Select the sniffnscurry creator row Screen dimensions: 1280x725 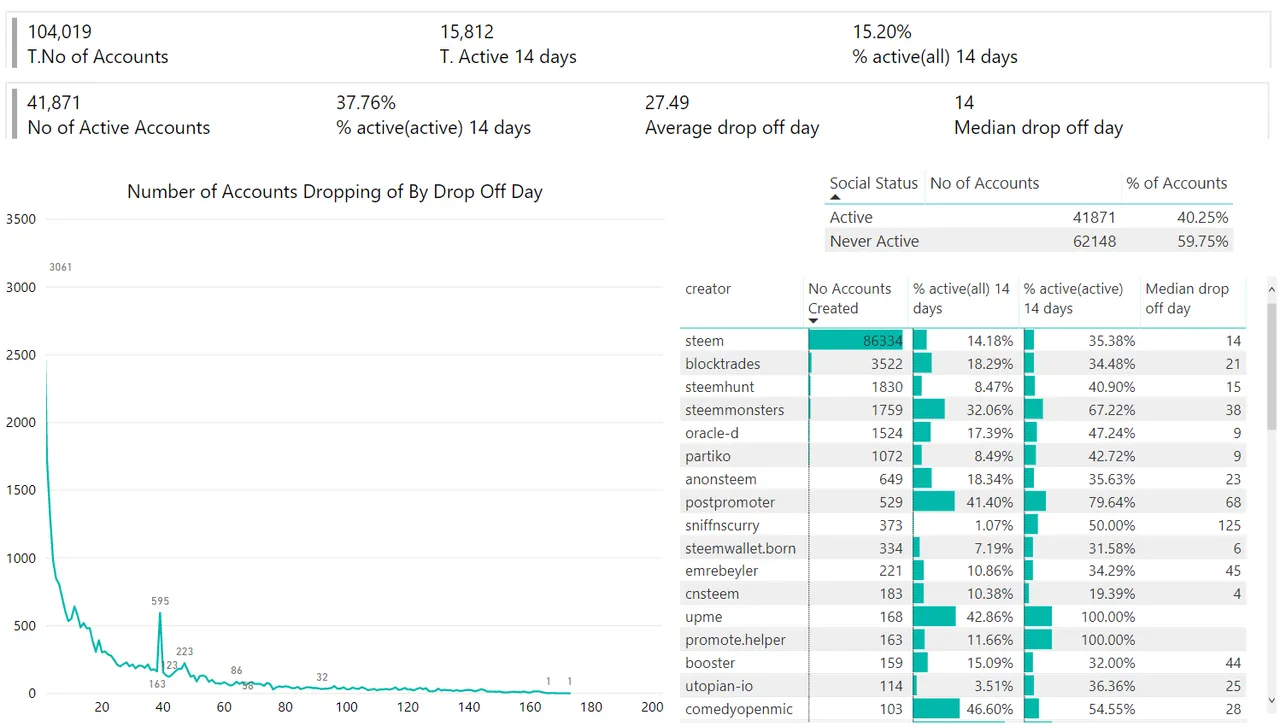[x=963, y=525]
